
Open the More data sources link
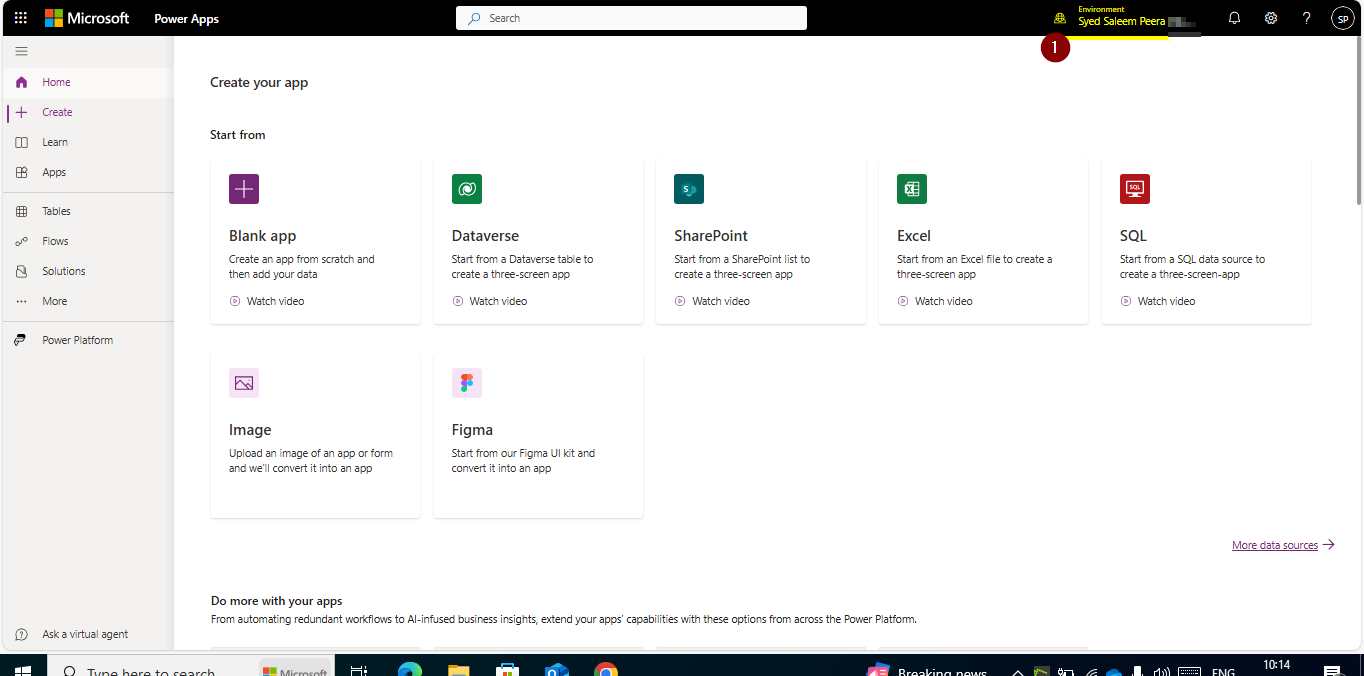[1283, 545]
